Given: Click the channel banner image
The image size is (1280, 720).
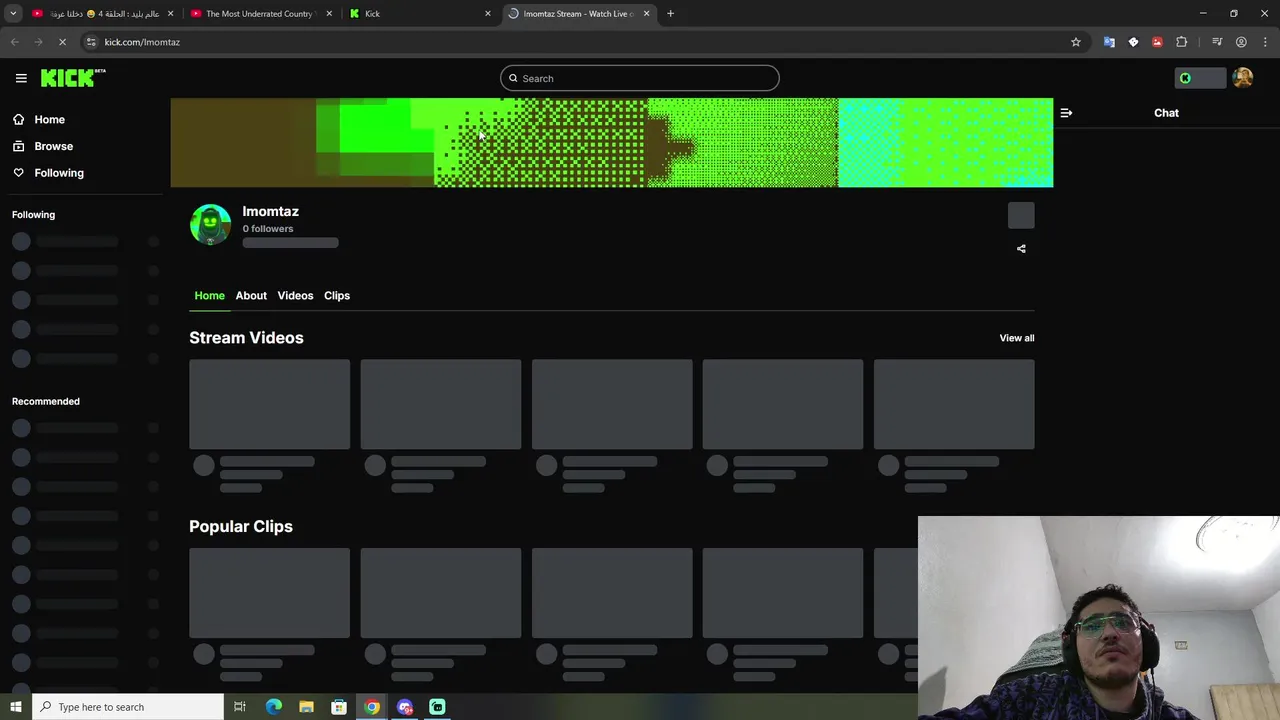Looking at the screenshot, I should [612, 142].
